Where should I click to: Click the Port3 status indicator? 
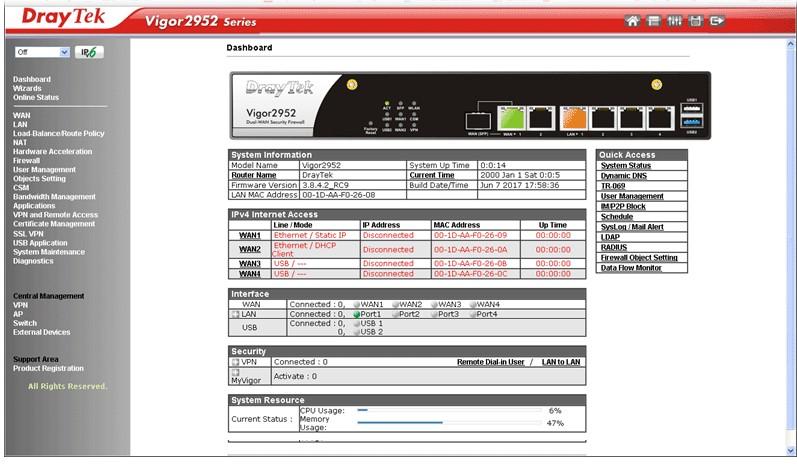click(435, 315)
